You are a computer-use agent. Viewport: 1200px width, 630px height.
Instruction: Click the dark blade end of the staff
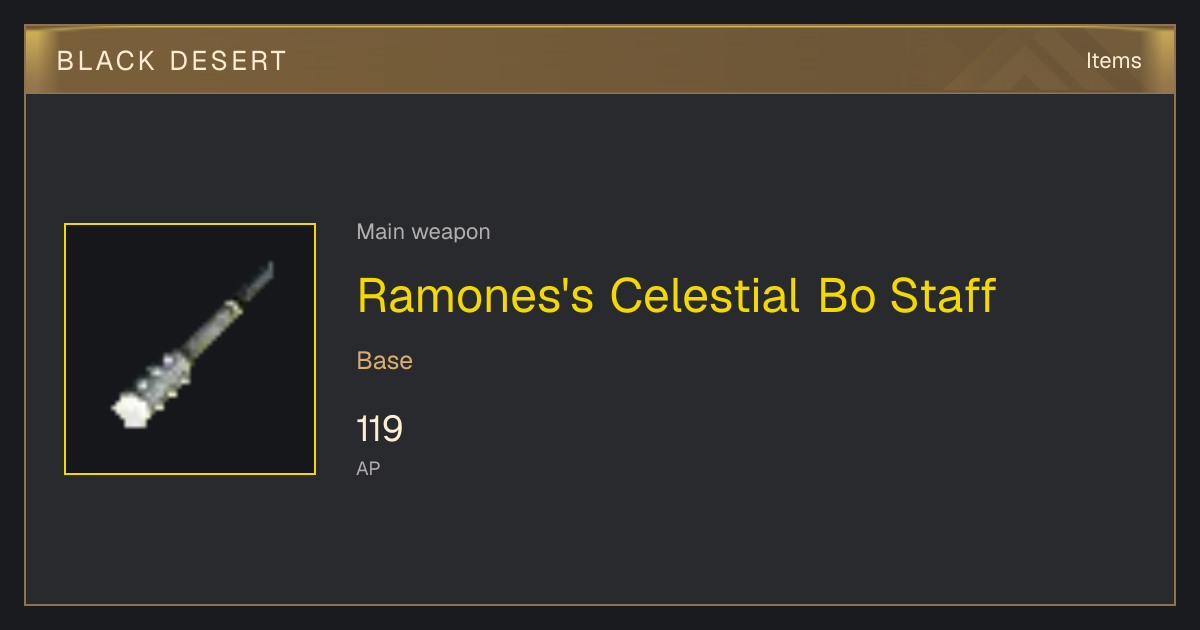point(258,280)
